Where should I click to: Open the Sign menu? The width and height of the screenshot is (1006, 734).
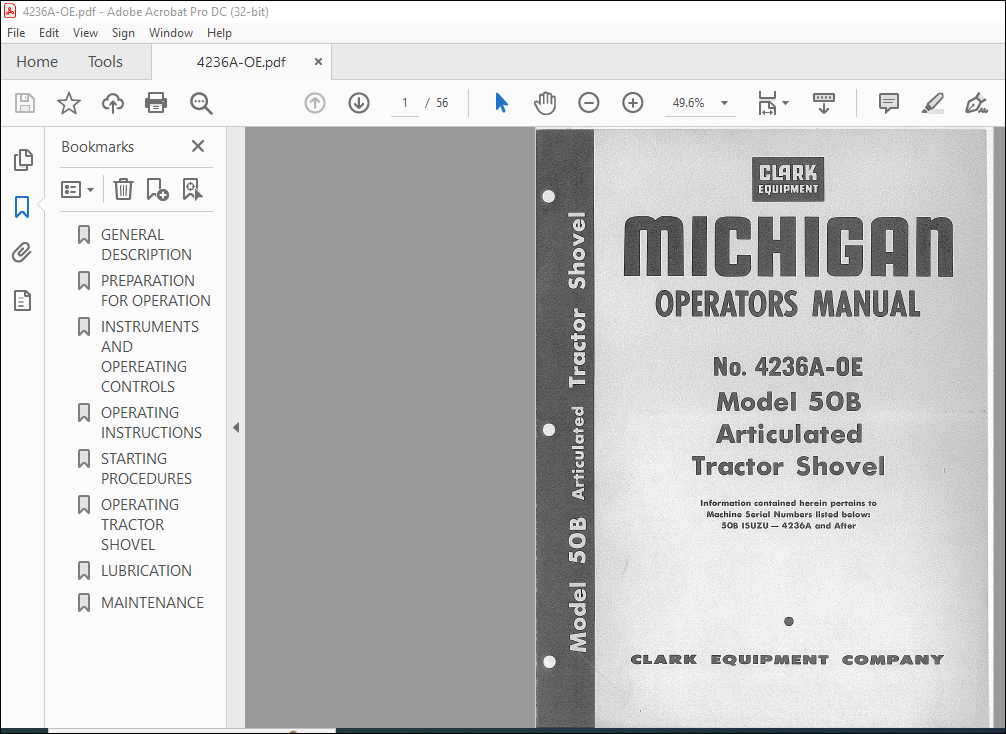pyautogui.click(x=123, y=33)
